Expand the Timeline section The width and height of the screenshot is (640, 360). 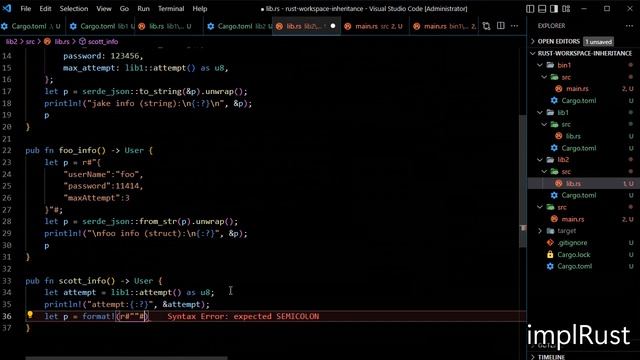(551, 357)
